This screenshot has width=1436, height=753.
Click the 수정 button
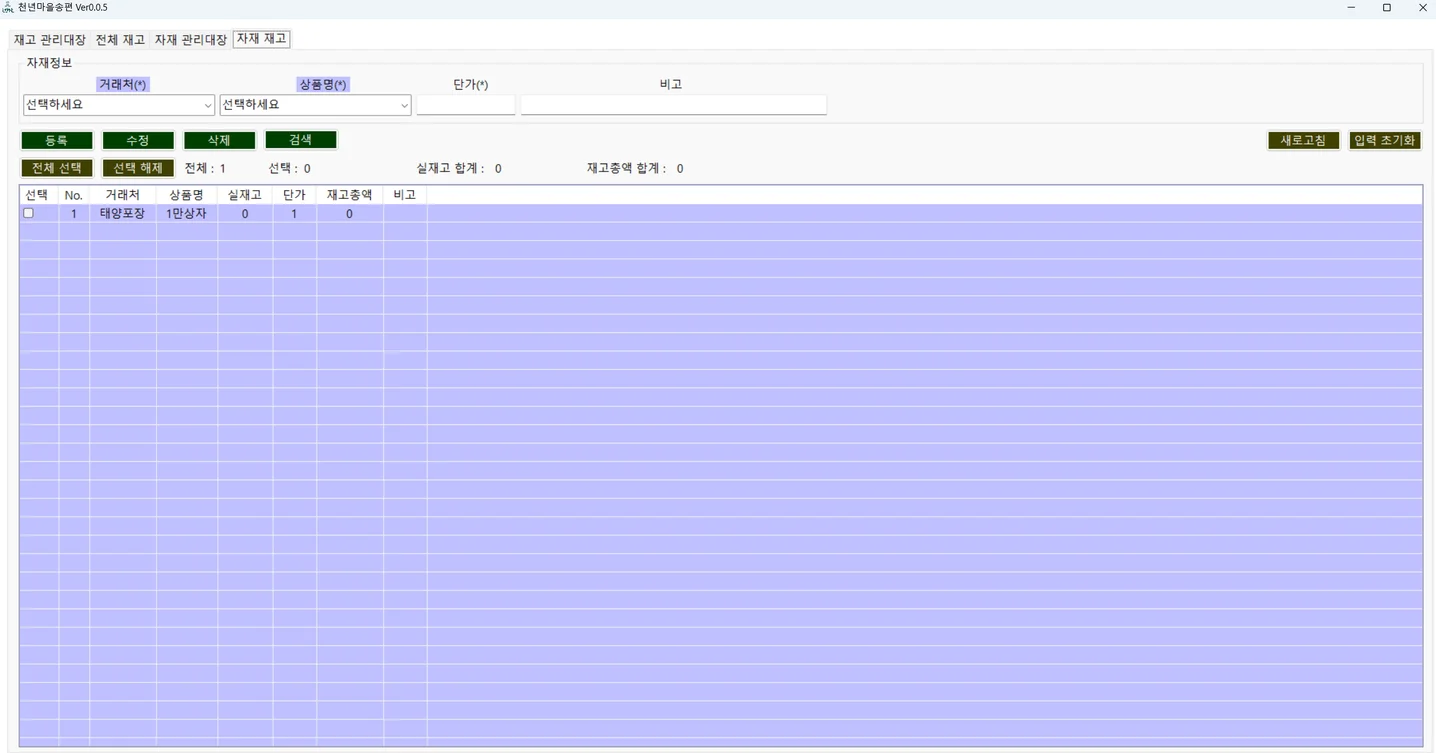coord(138,141)
